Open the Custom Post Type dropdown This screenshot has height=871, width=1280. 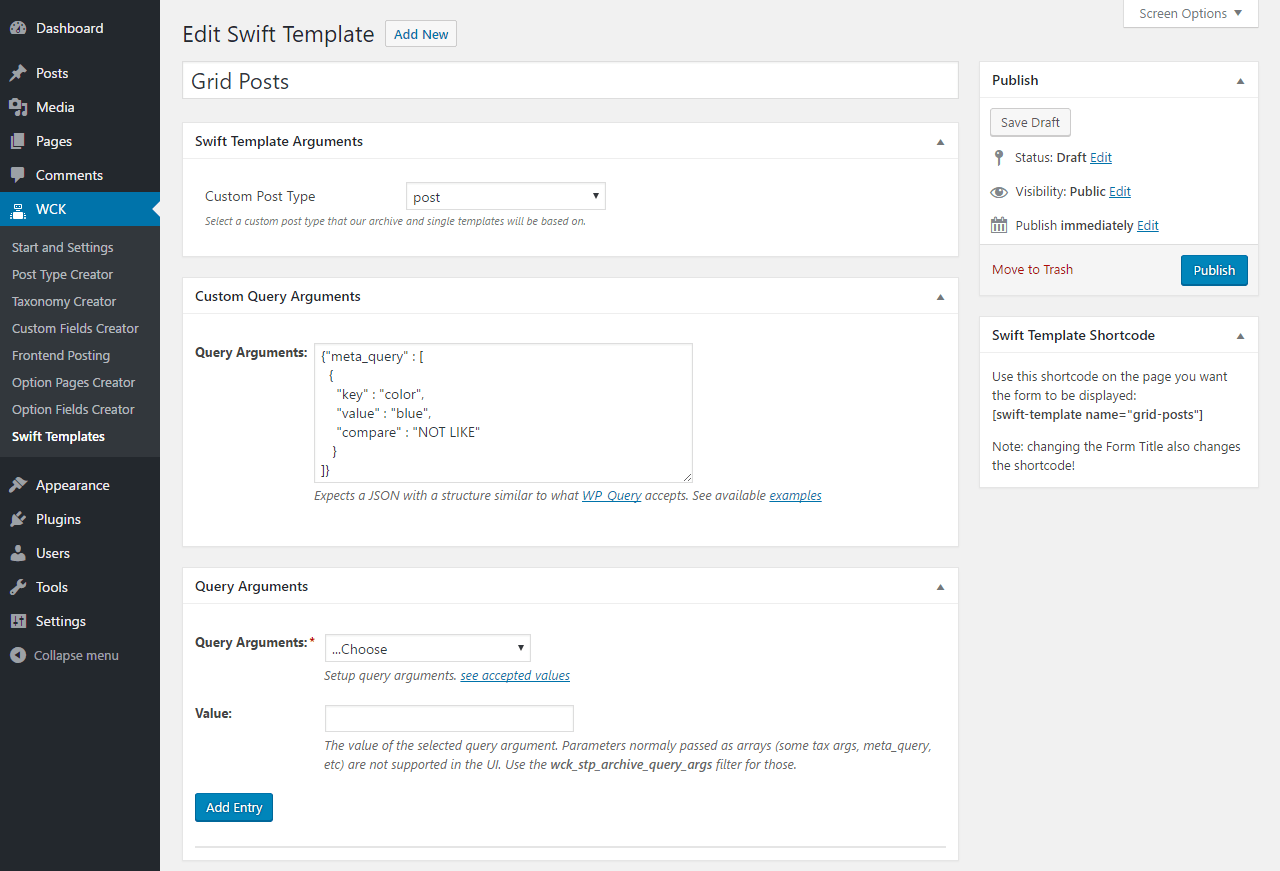coord(505,195)
